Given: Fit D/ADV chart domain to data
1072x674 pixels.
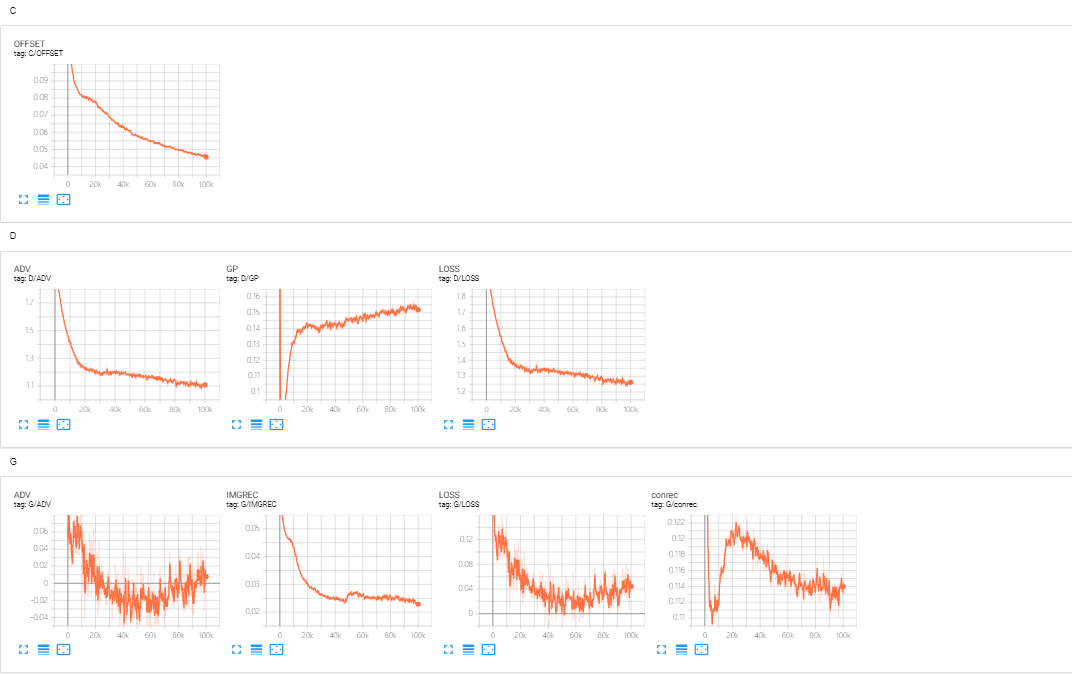Looking at the screenshot, I should click(x=64, y=424).
